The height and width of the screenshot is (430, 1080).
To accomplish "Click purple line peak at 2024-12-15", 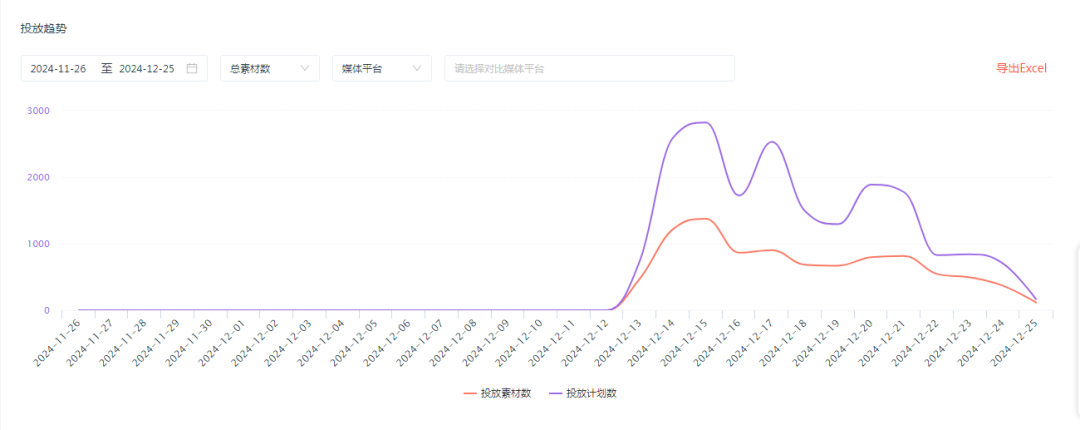I will tap(705, 122).
